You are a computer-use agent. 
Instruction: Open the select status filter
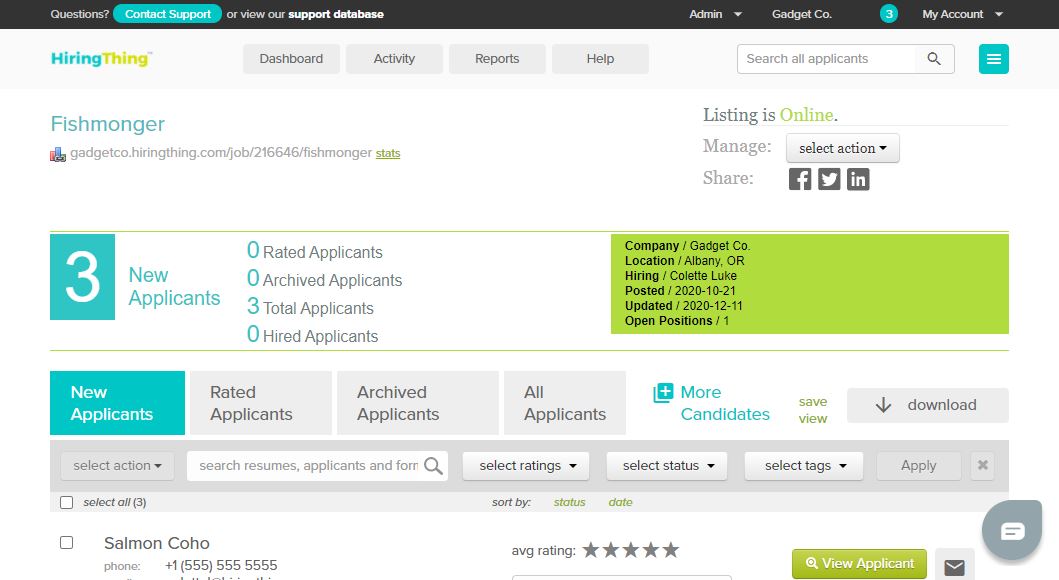667,465
